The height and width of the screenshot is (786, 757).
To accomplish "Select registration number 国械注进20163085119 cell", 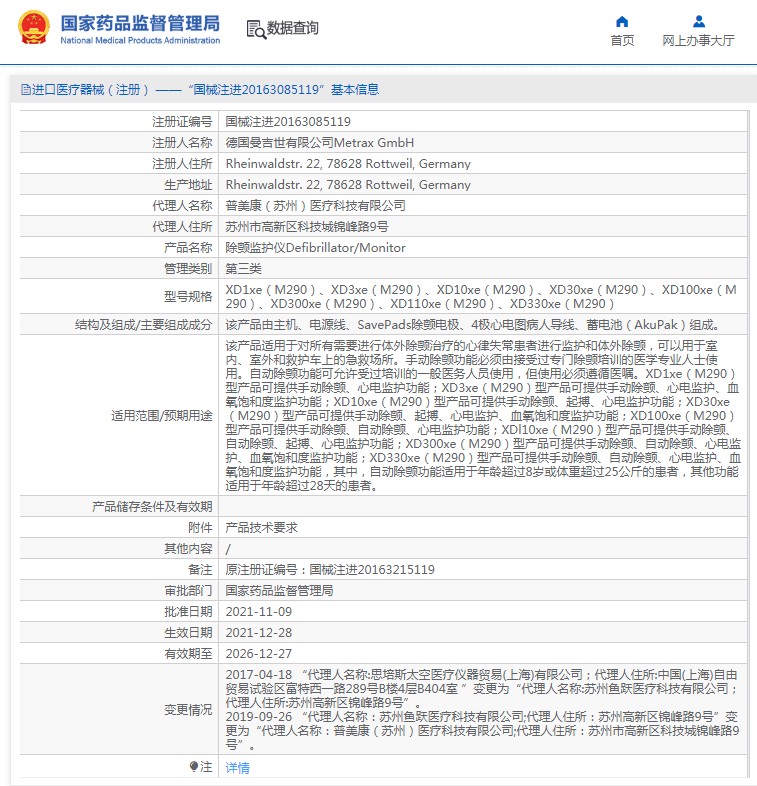I will (x=288, y=122).
